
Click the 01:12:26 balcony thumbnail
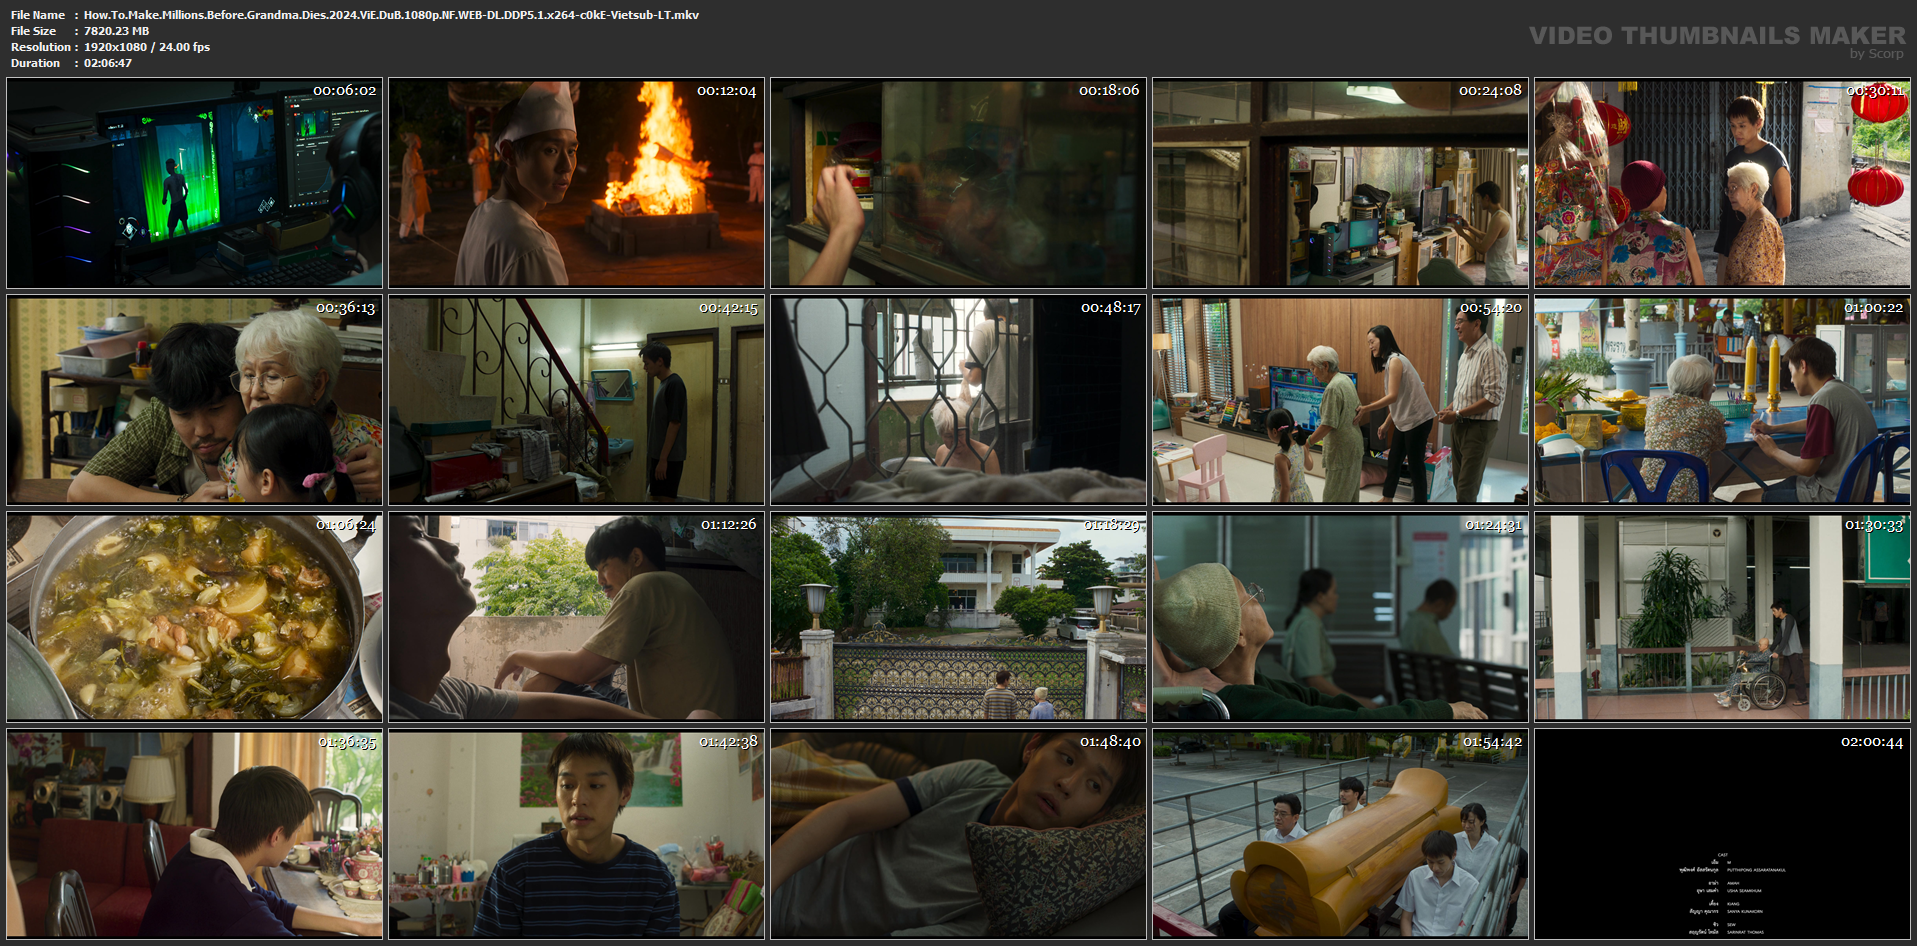click(x=577, y=617)
